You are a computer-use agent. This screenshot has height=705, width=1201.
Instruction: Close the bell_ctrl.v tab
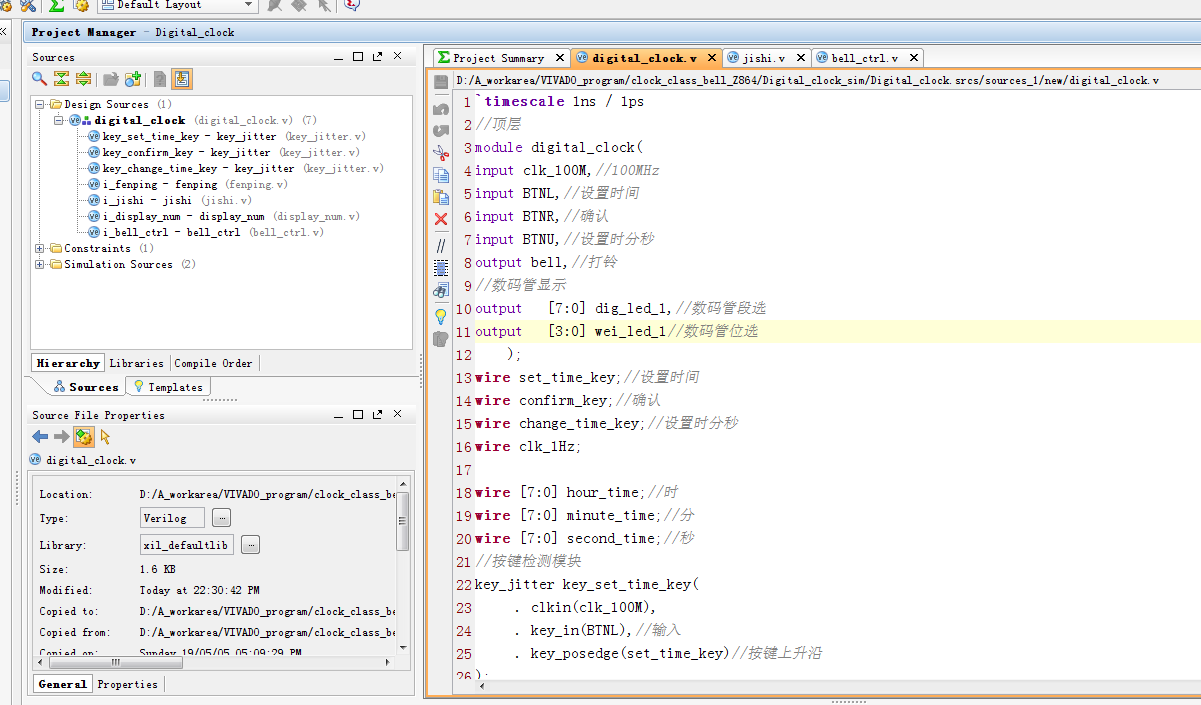pyautogui.click(x=914, y=57)
